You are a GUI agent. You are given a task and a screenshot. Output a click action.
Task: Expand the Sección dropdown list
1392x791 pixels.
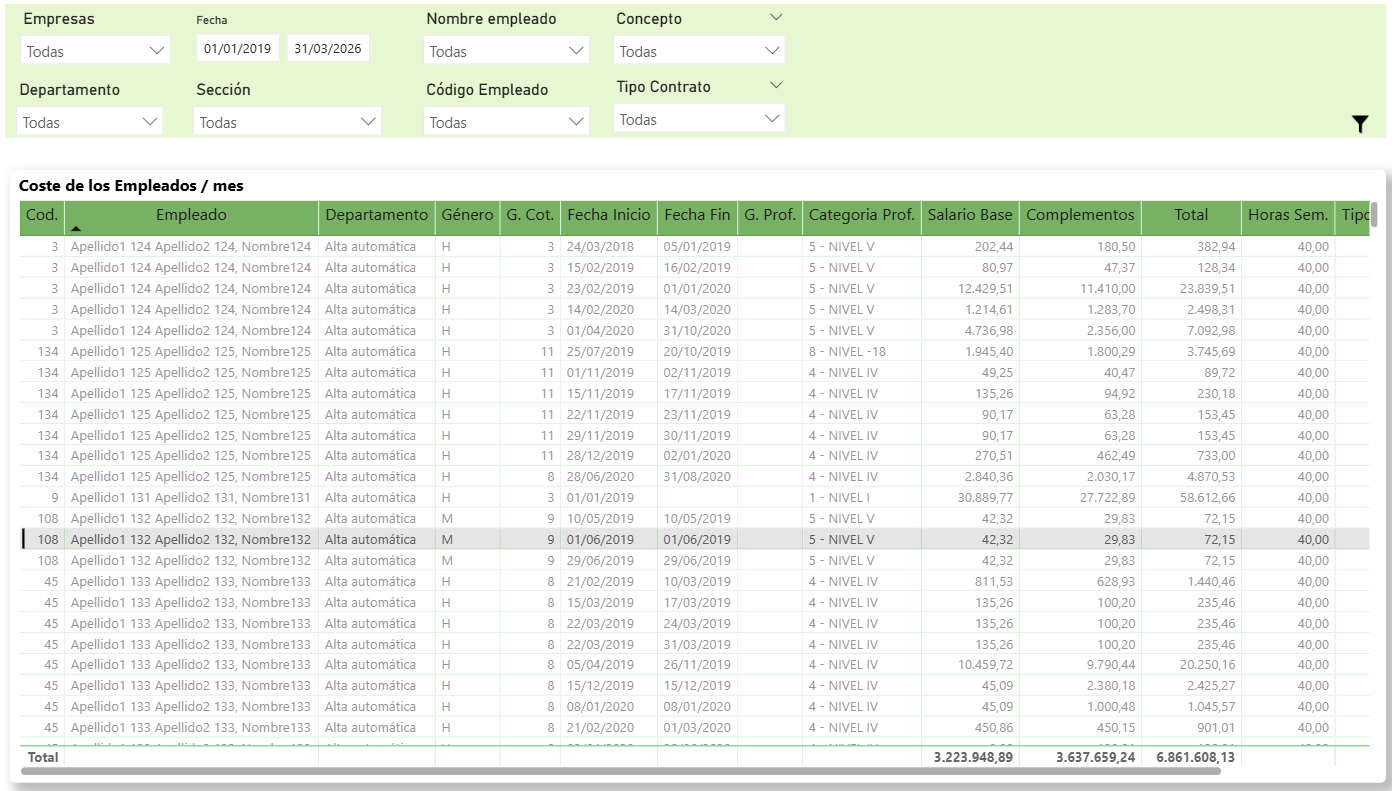(x=287, y=122)
